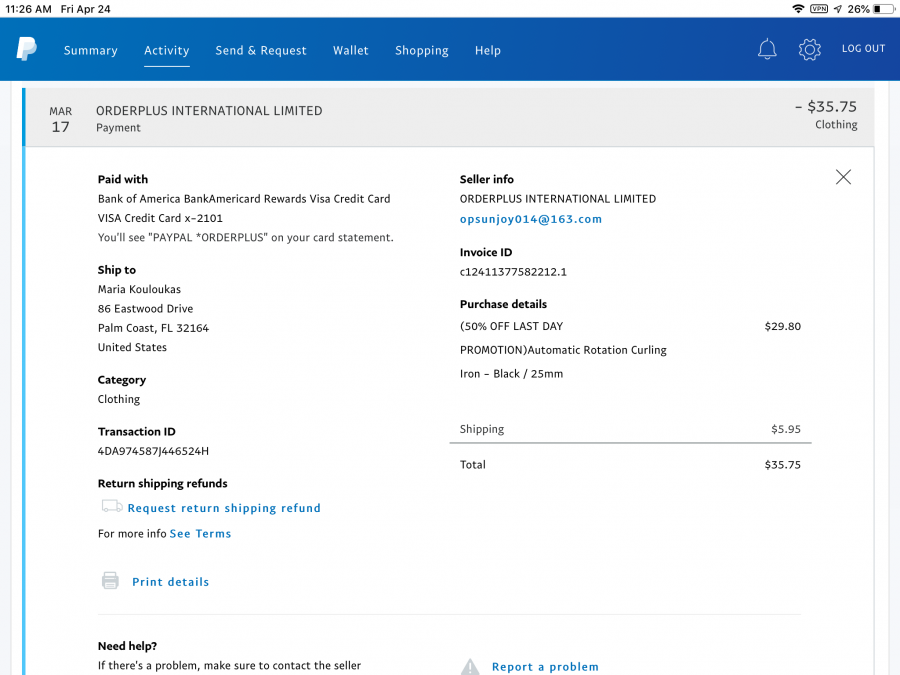This screenshot has width=900, height=675.
Task: Click the Report a problem link
Action: click(545, 666)
